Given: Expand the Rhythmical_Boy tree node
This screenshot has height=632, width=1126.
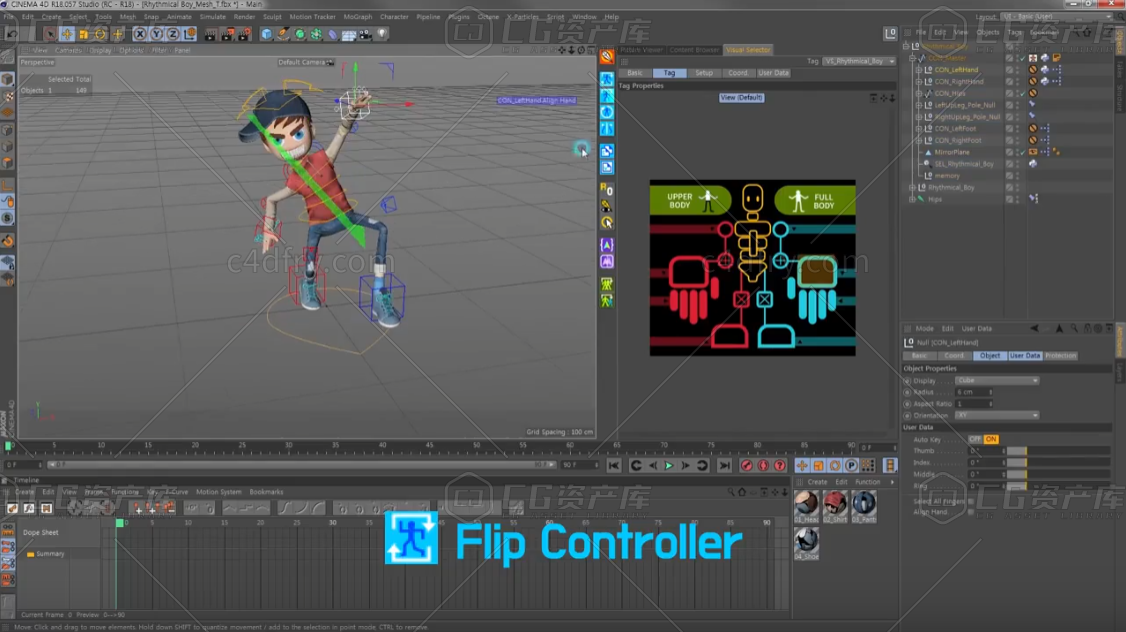Looking at the screenshot, I should coord(912,187).
